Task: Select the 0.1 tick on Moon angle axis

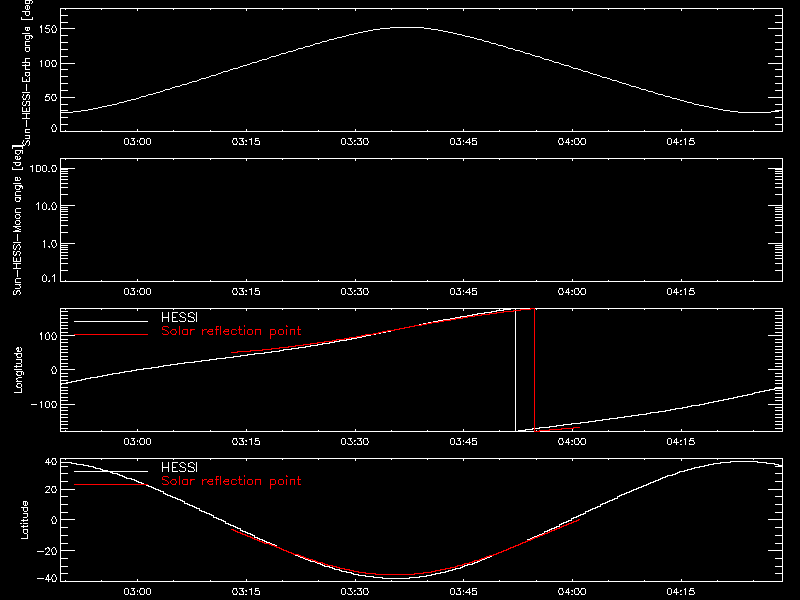Action: click(49, 279)
